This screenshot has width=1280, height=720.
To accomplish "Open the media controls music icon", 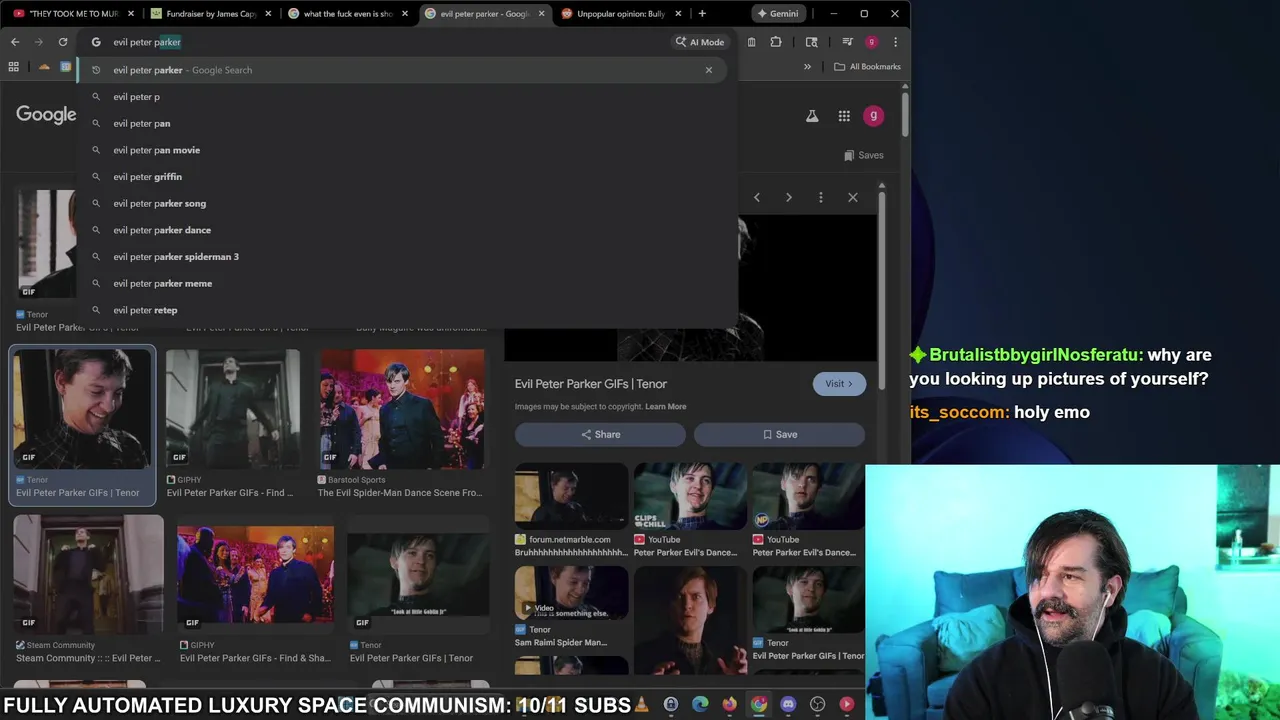I will (847, 42).
